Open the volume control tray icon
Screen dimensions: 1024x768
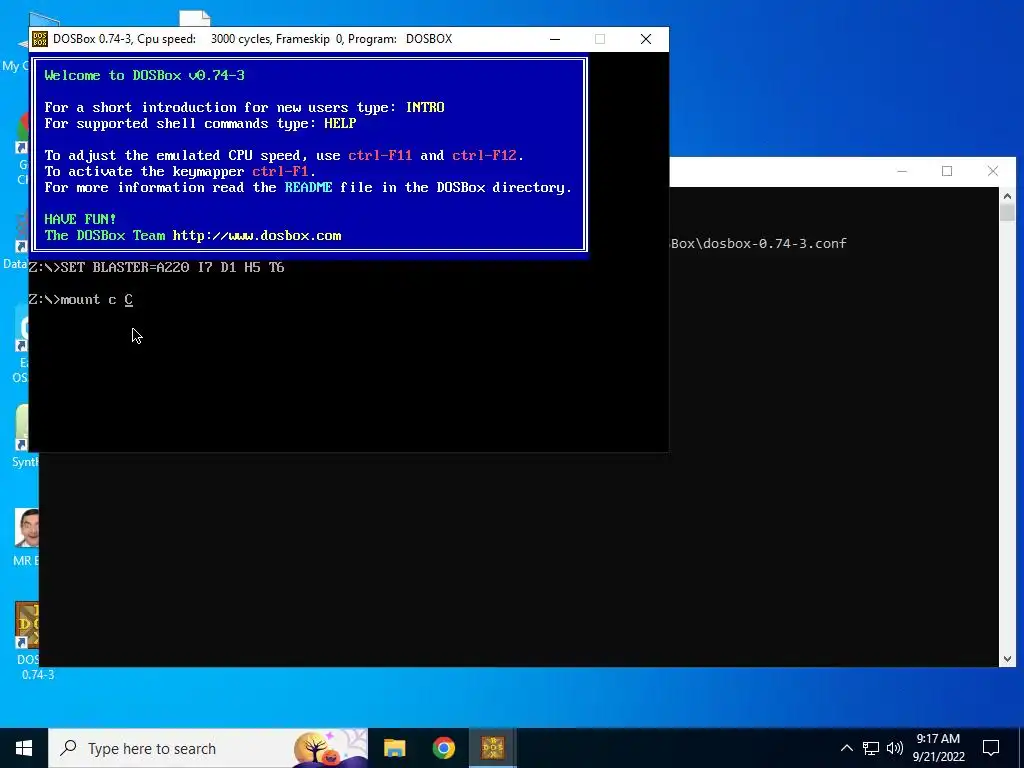(x=895, y=748)
